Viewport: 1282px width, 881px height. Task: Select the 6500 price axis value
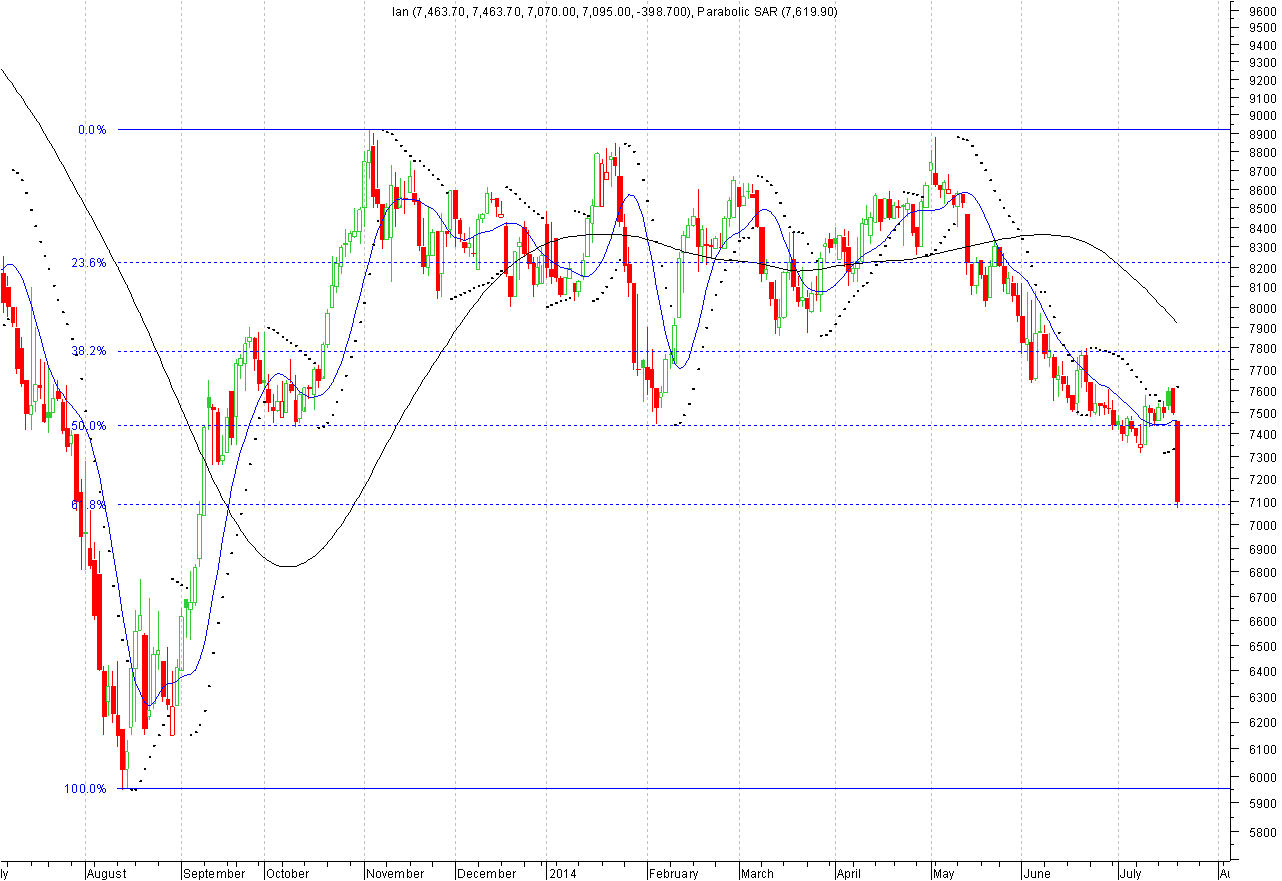[x=1262, y=646]
